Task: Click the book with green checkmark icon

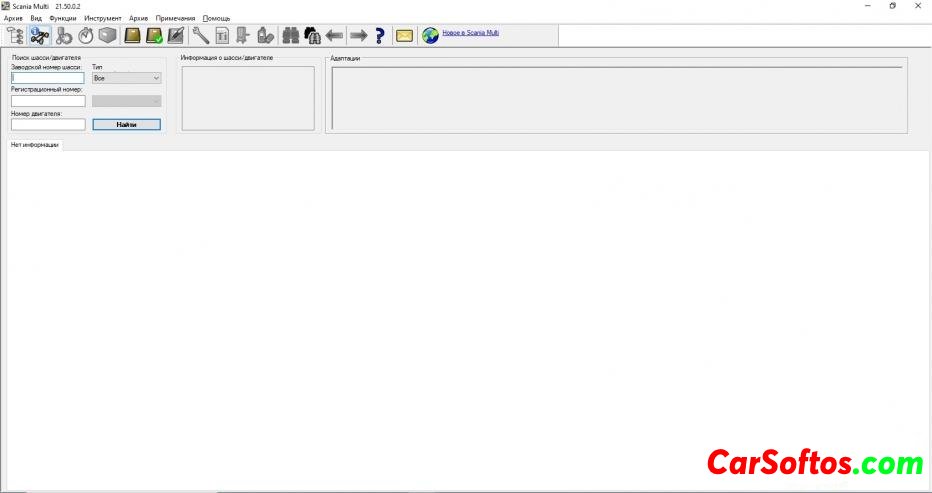Action: [x=154, y=36]
